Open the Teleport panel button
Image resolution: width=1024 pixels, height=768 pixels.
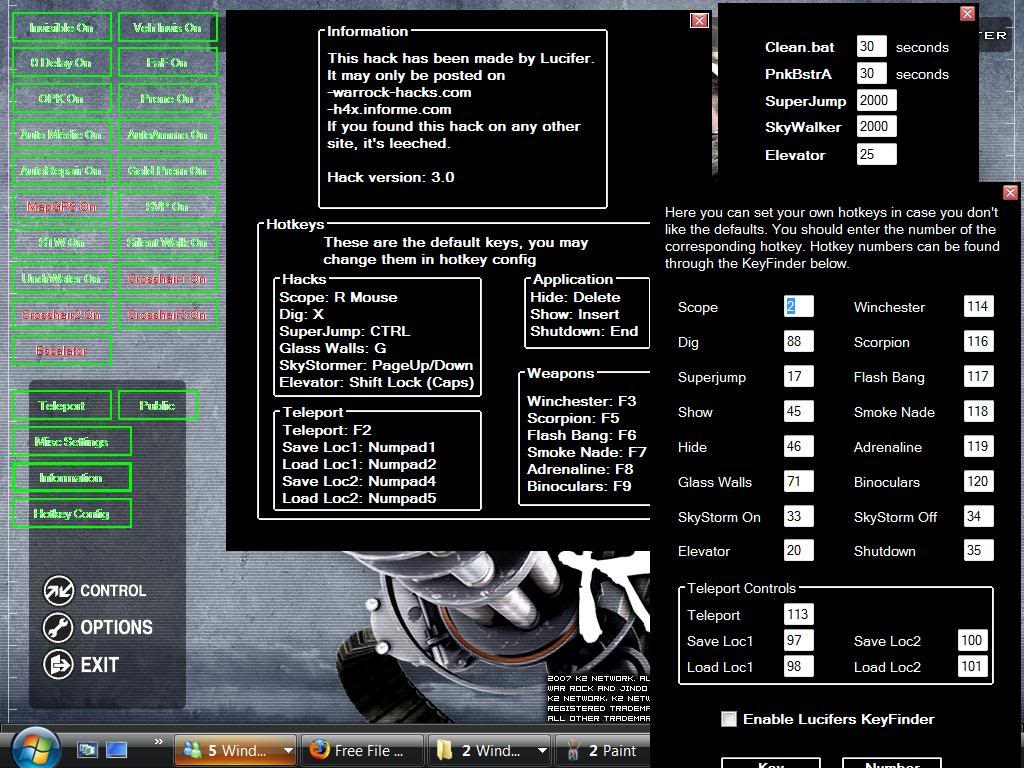pyautogui.click(x=61, y=406)
